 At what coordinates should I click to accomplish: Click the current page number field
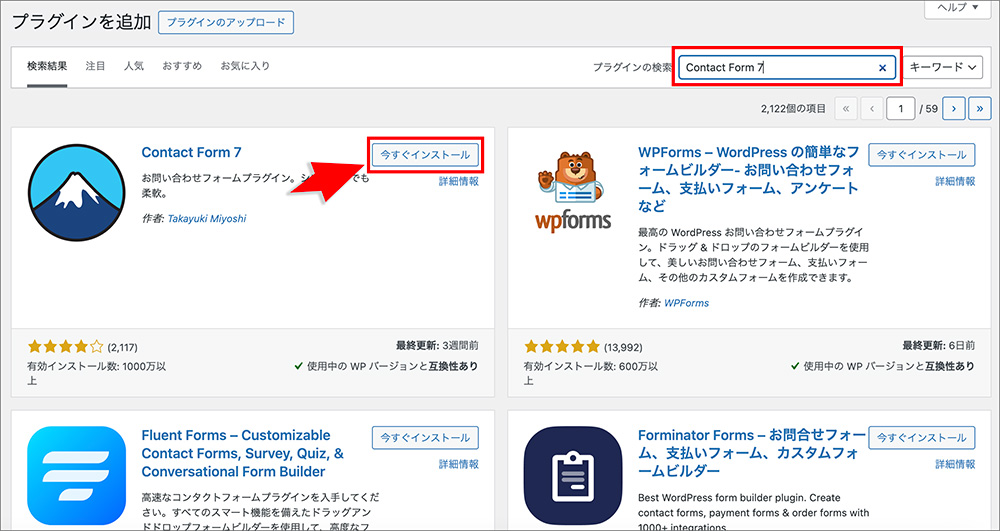pos(901,108)
